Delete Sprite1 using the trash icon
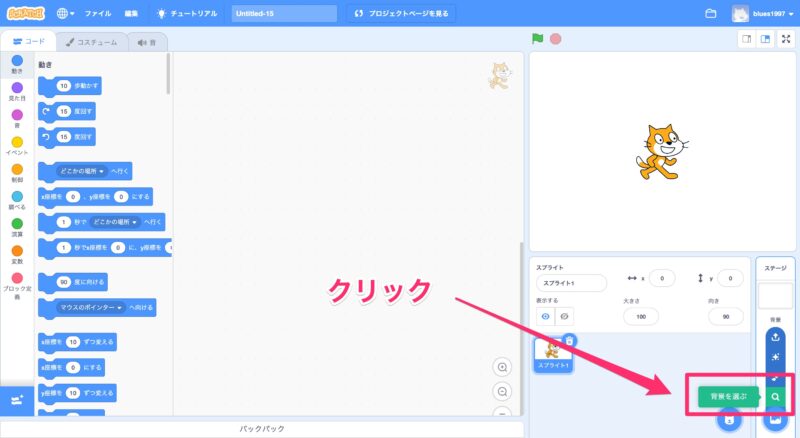Image resolution: width=800 pixels, height=438 pixels. point(569,340)
